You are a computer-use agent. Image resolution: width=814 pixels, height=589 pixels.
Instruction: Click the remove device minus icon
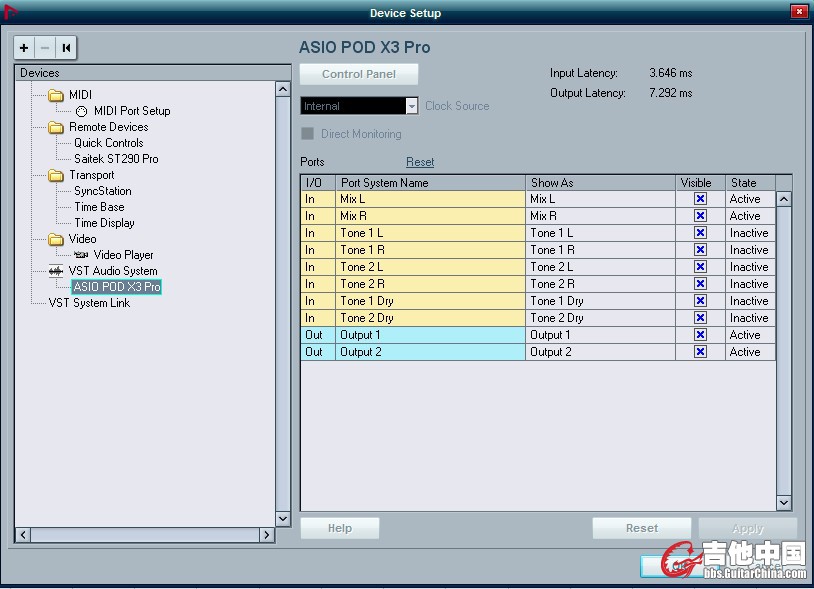pos(44,48)
